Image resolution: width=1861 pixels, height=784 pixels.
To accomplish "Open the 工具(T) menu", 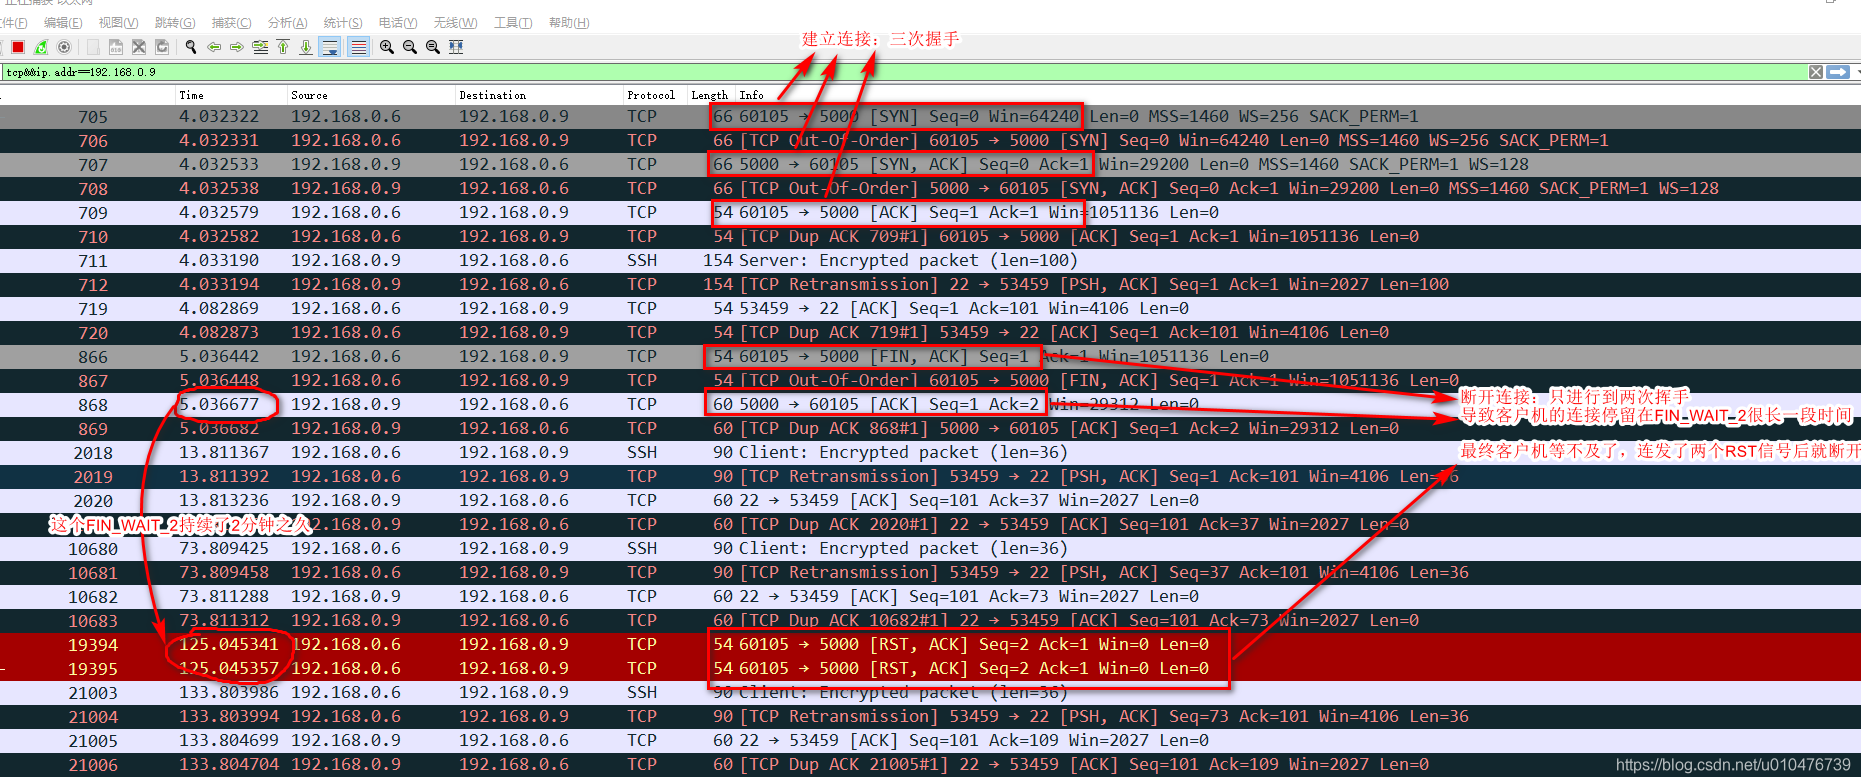I will (513, 23).
